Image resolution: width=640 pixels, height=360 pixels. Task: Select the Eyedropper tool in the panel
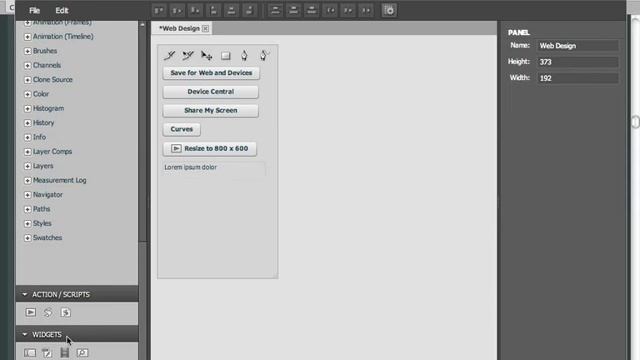click(x=169, y=55)
